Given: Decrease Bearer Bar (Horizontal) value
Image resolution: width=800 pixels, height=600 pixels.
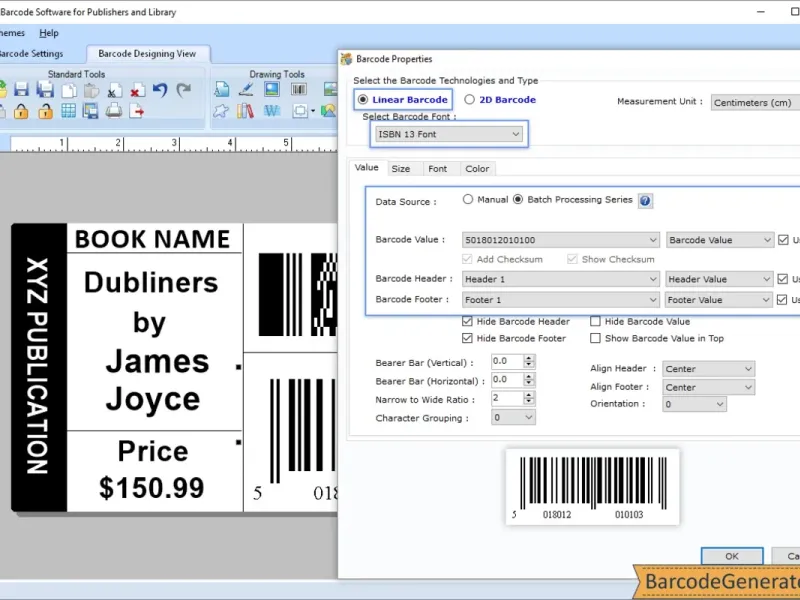Looking at the screenshot, I should pos(529,383).
